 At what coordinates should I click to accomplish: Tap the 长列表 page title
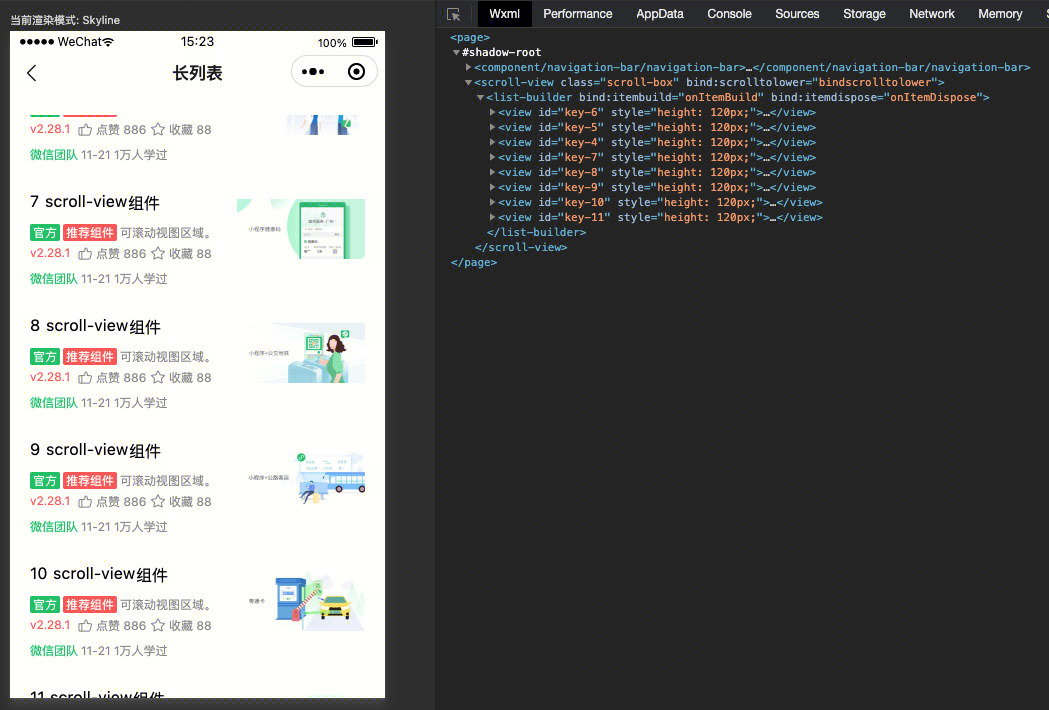tap(197, 73)
